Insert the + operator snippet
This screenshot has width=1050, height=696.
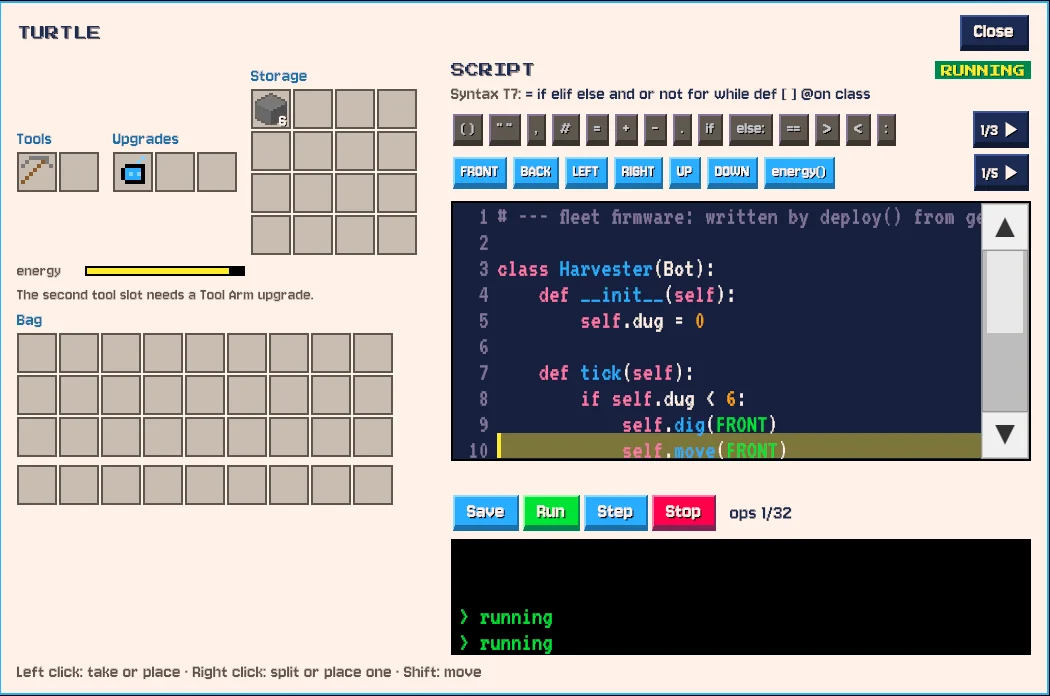(x=626, y=129)
